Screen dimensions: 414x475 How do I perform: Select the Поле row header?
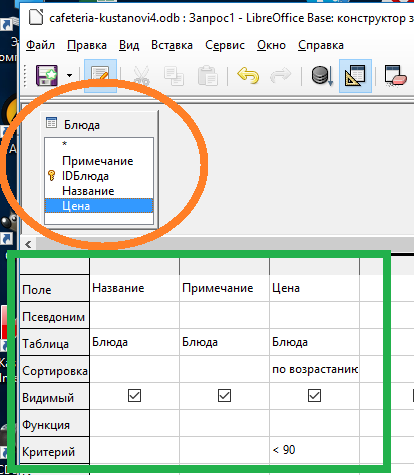click(x=54, y=289)
